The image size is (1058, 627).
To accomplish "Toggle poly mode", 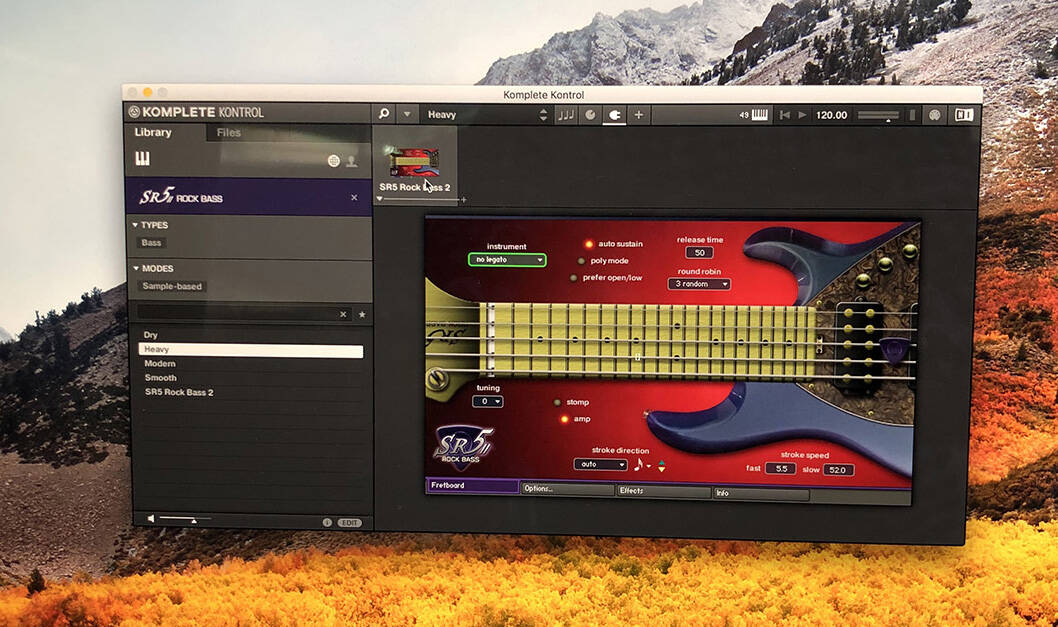I will 580,261.
